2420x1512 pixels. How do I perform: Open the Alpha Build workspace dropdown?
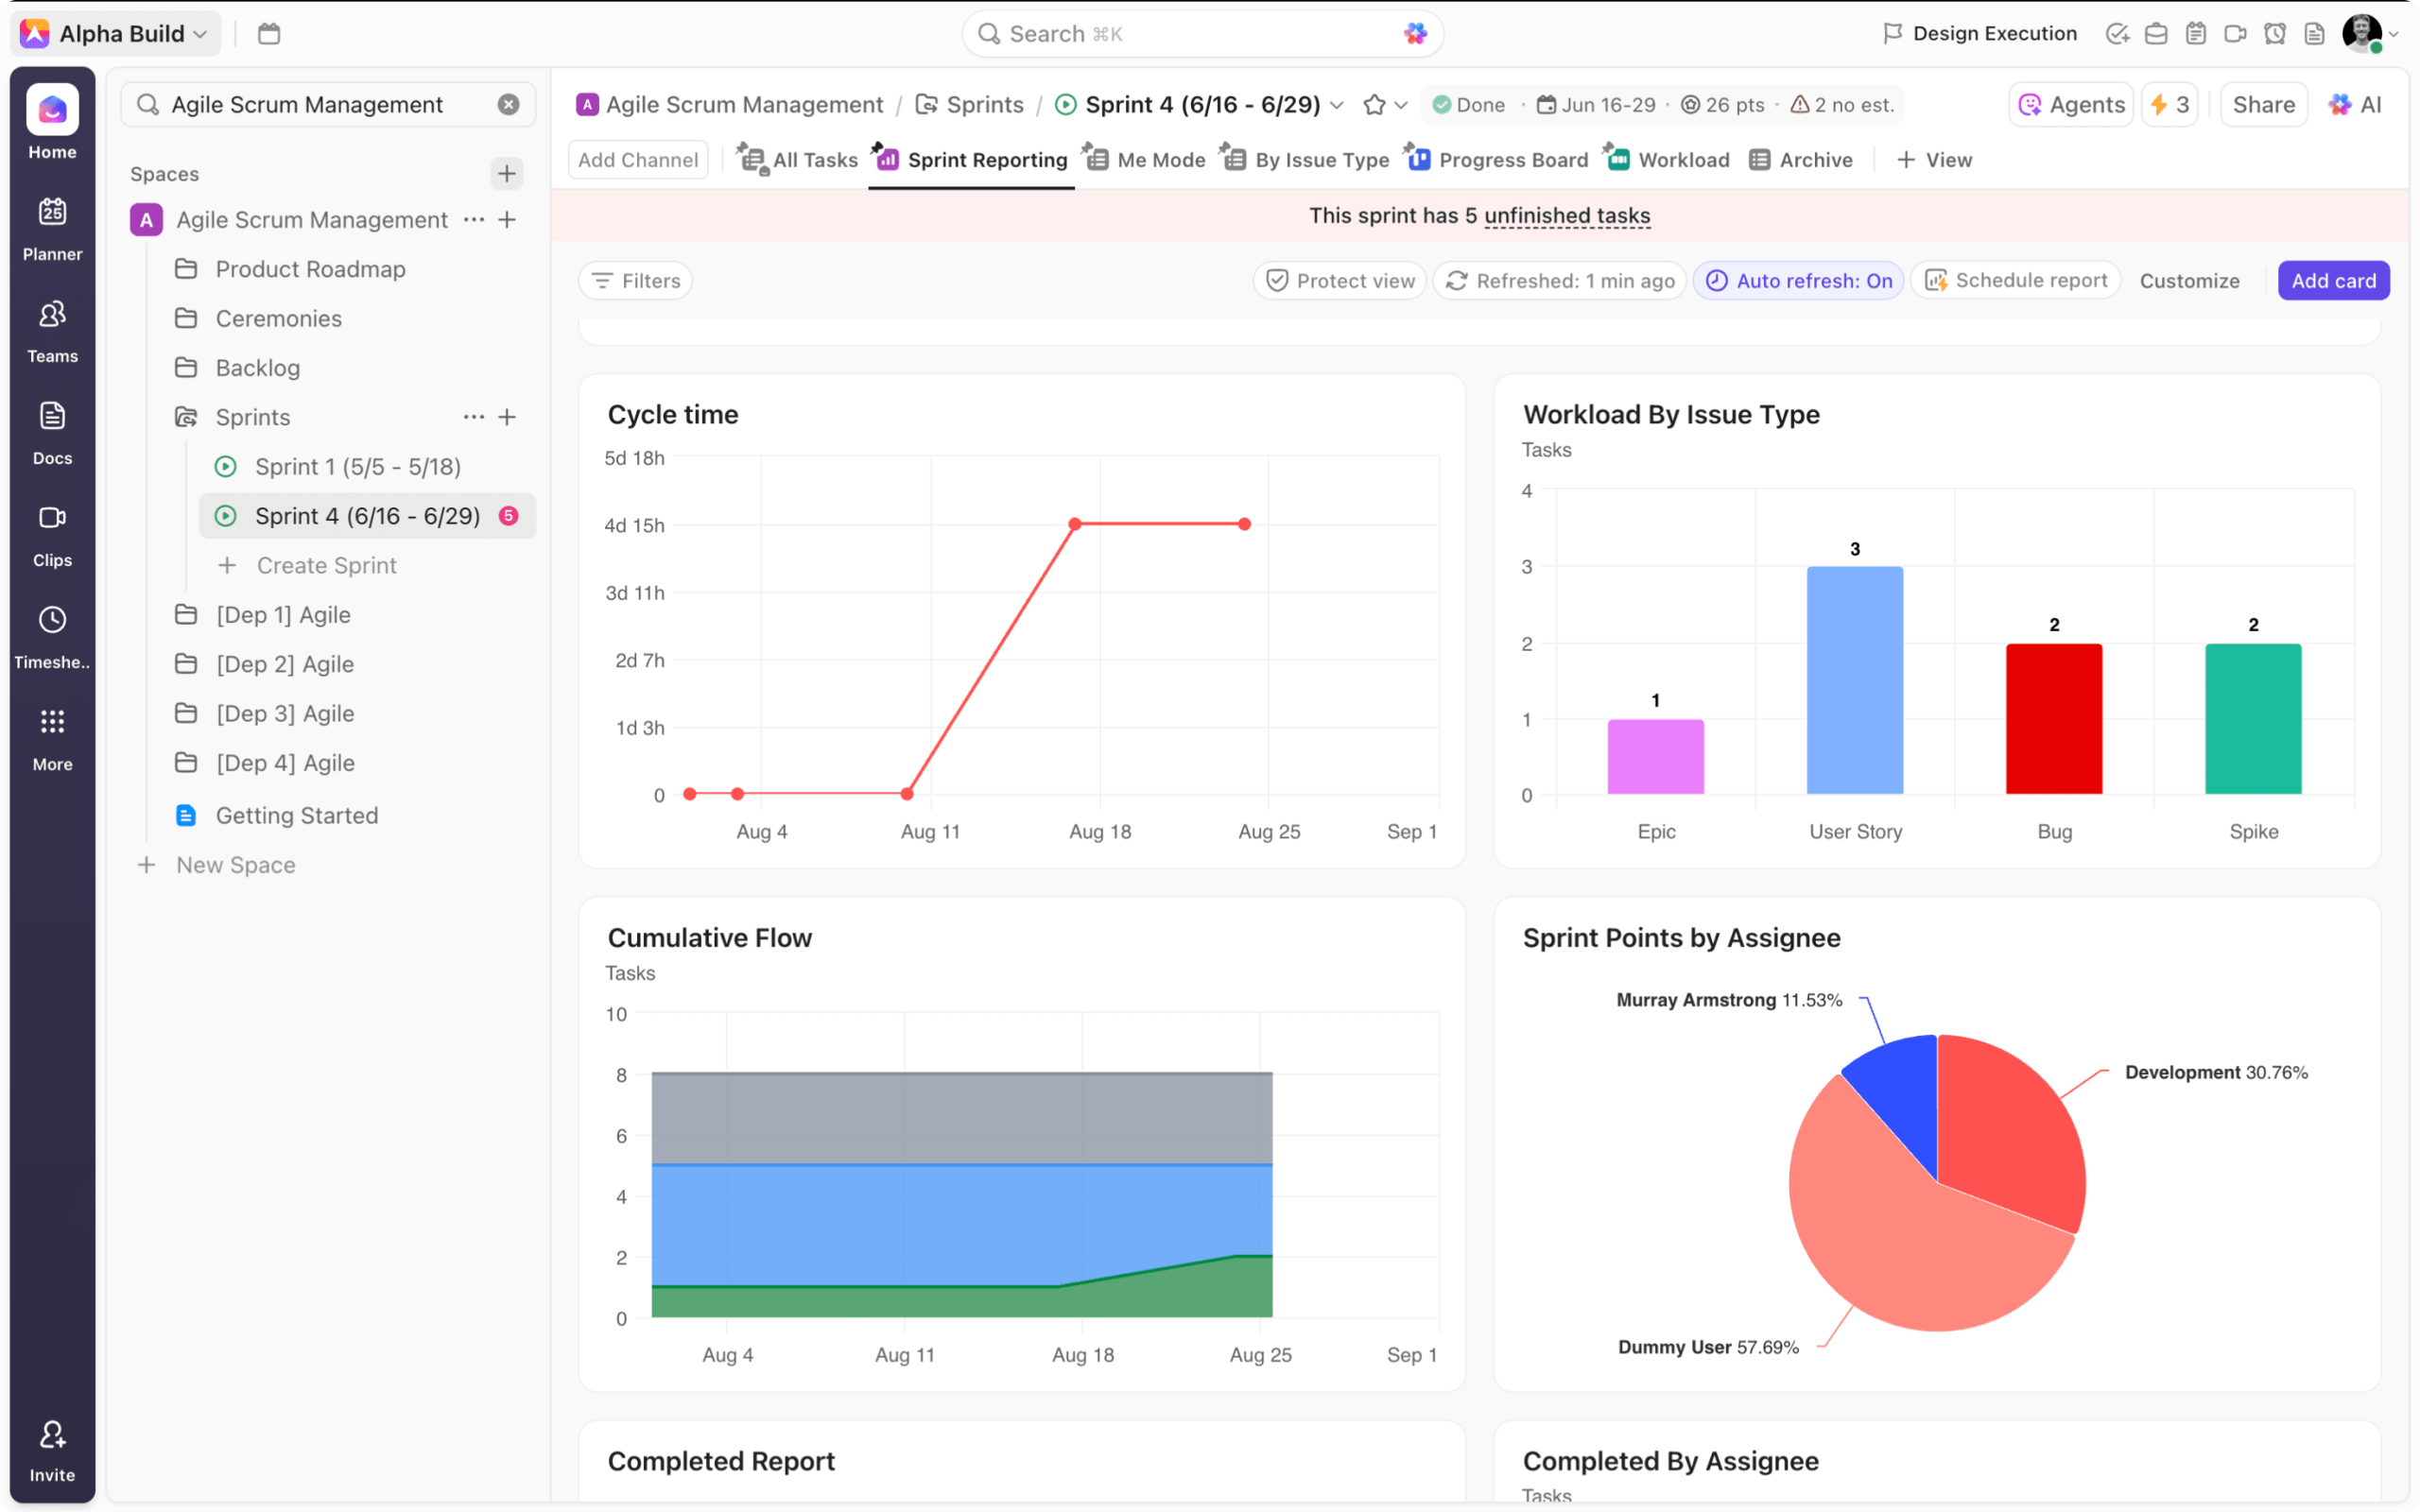click(120, 34)
